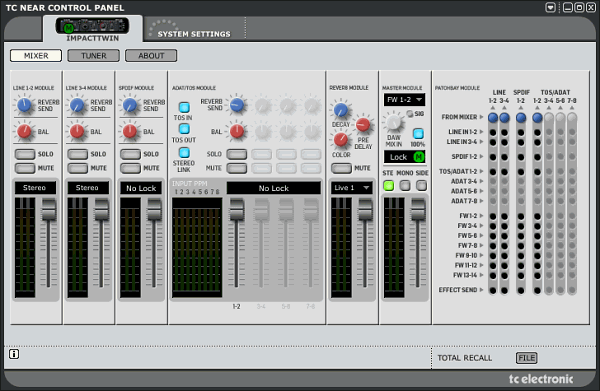Click the green M indicator beside Lock
Viewport: 600px width, 391px height.
[x=419, y=156]
